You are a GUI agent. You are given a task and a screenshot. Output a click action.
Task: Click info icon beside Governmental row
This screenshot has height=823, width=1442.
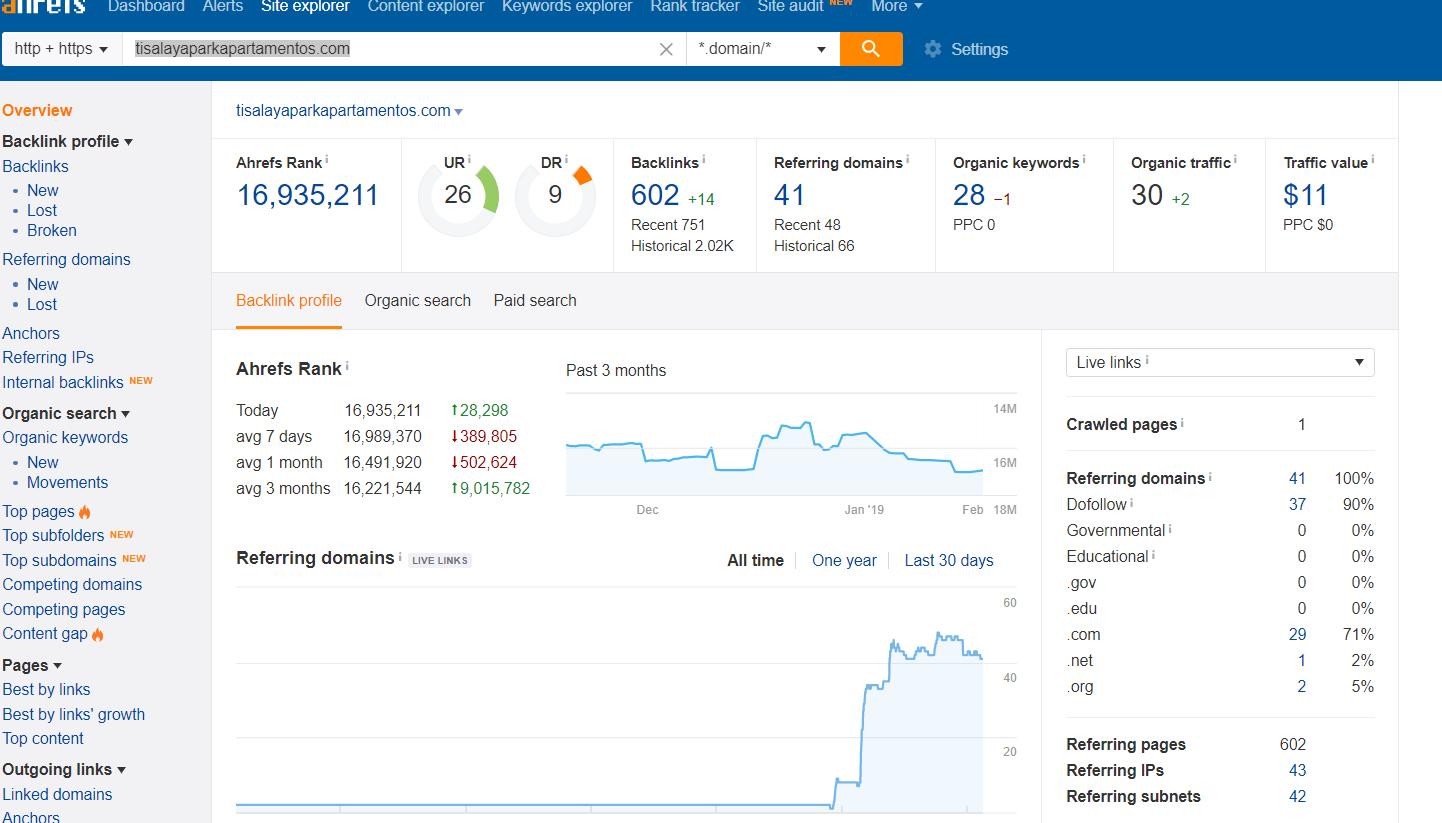point(1170,529)
